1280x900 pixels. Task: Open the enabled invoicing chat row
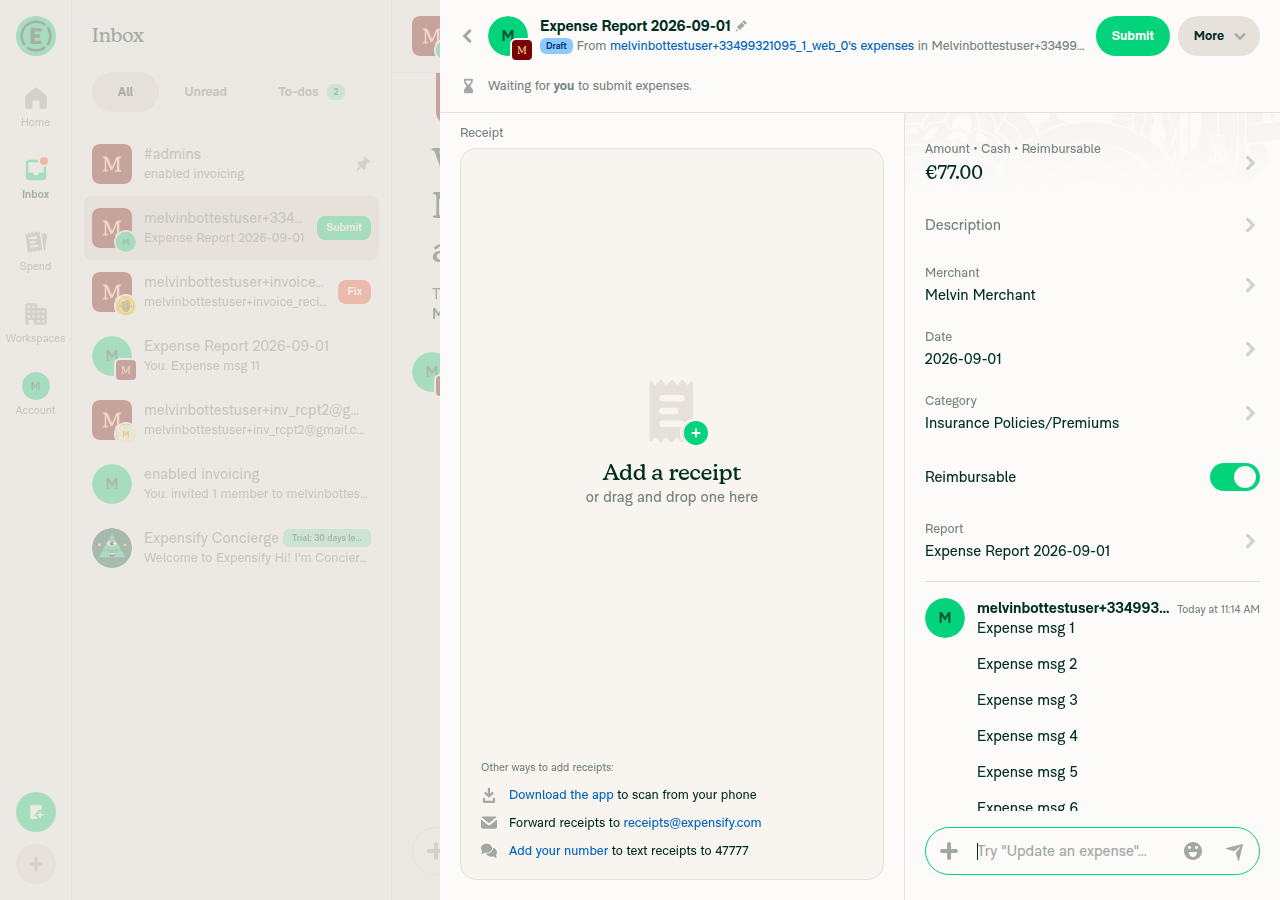tap(231, 484)
